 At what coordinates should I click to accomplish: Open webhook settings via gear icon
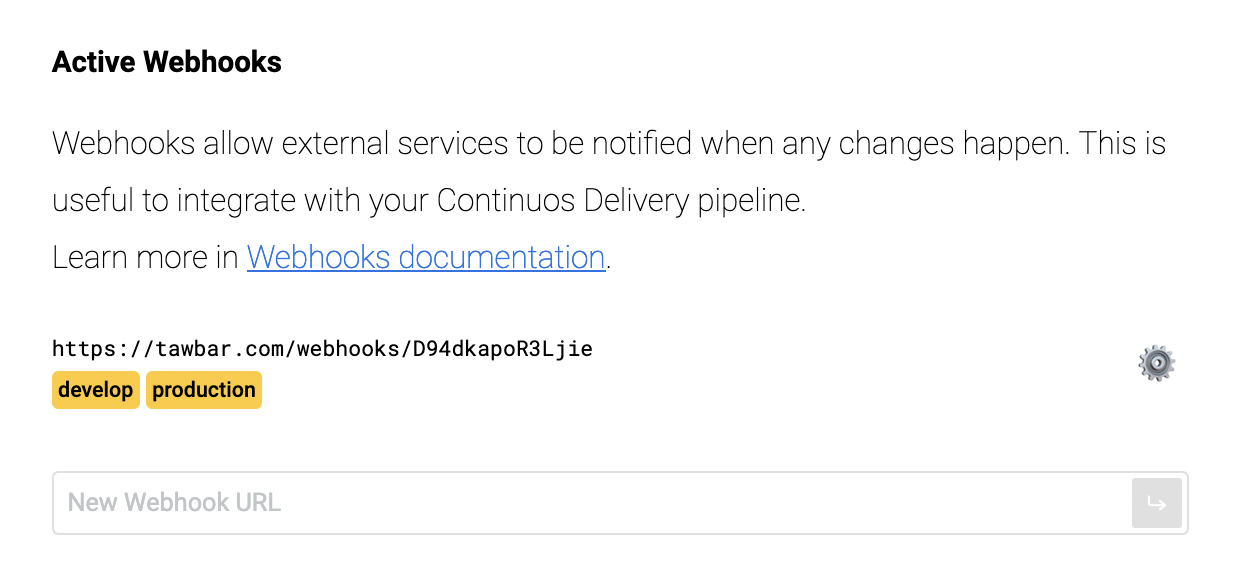tap(1156, 363)
